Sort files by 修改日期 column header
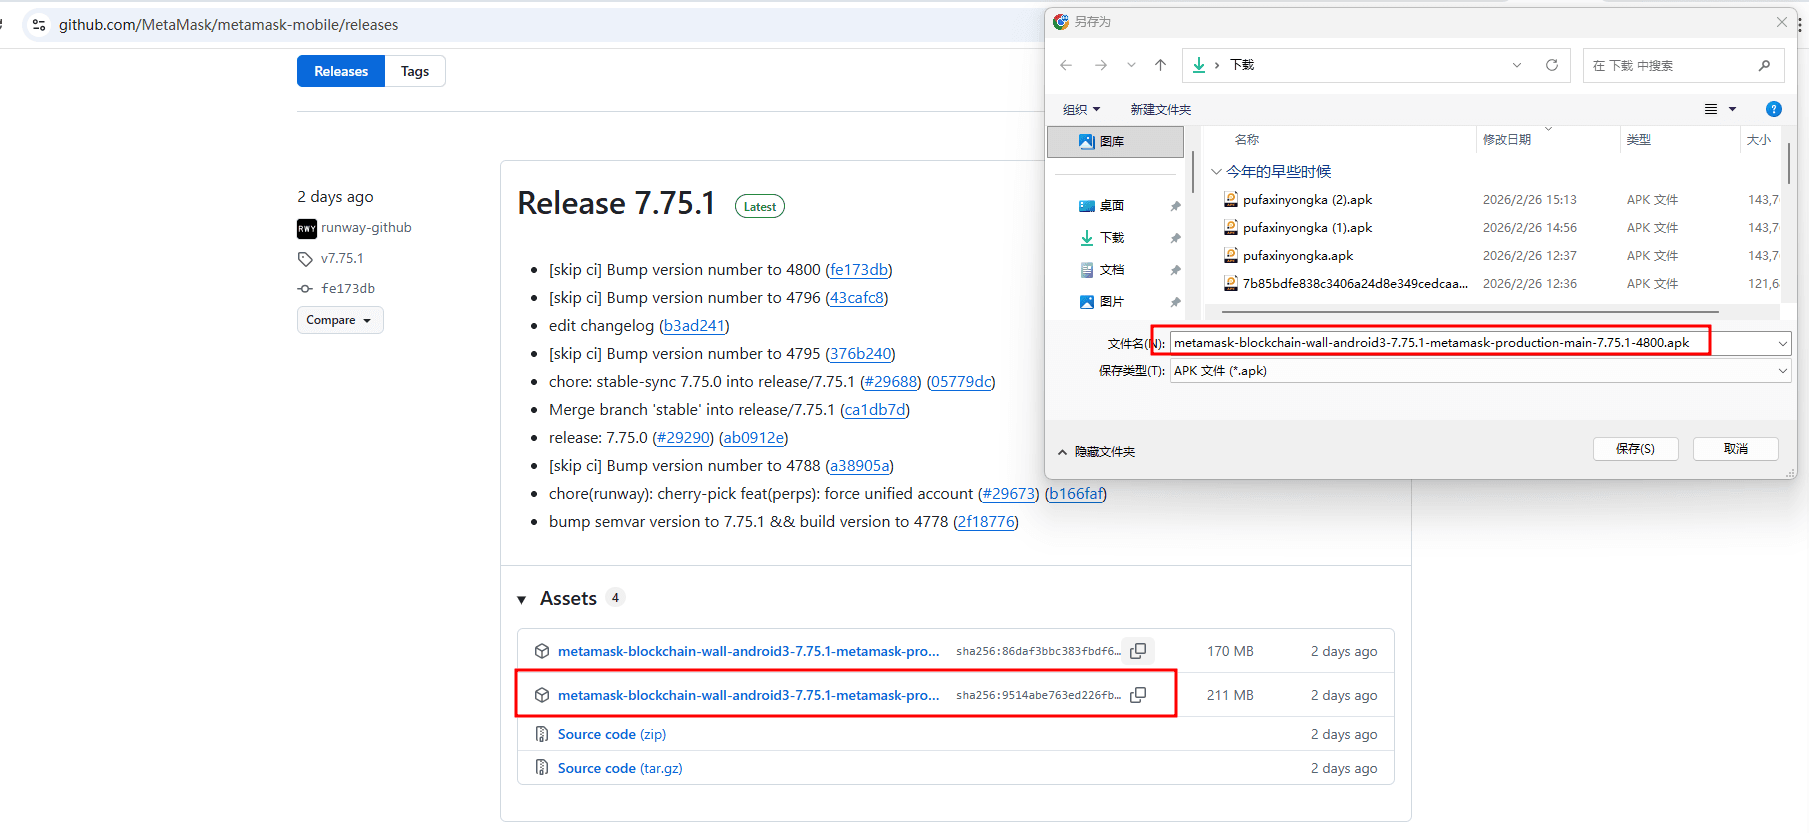Image resolution: width=1809 pixels, height=833 pixels. coord(1507,140)
